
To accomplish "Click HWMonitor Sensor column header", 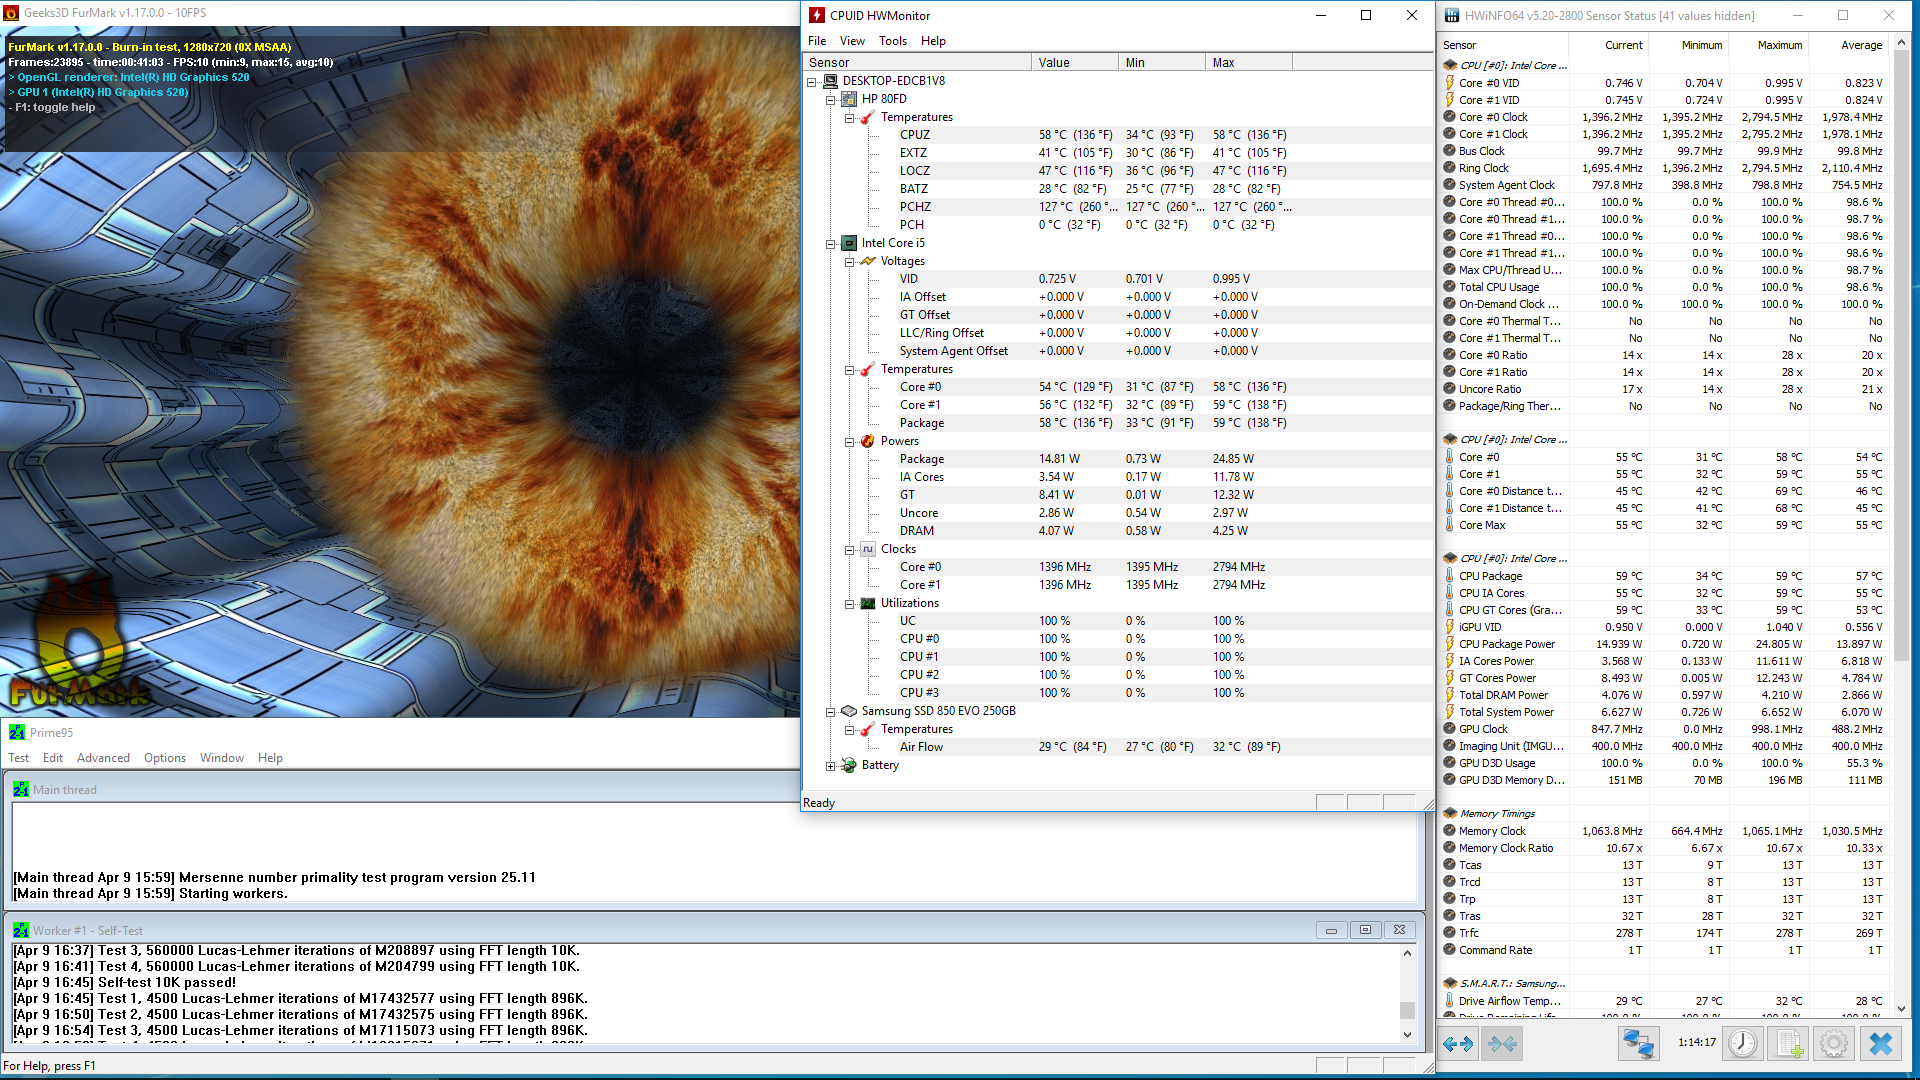I will point(917,62).
